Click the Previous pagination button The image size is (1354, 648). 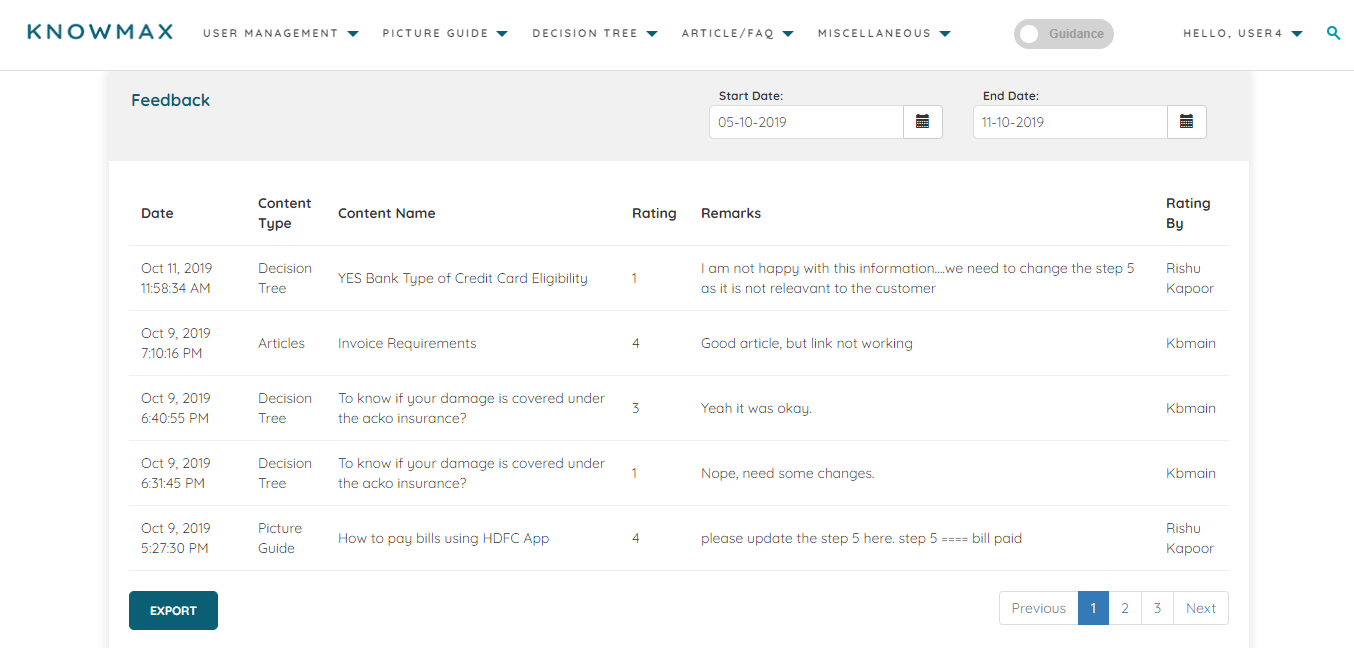[x=1038, y=608]
